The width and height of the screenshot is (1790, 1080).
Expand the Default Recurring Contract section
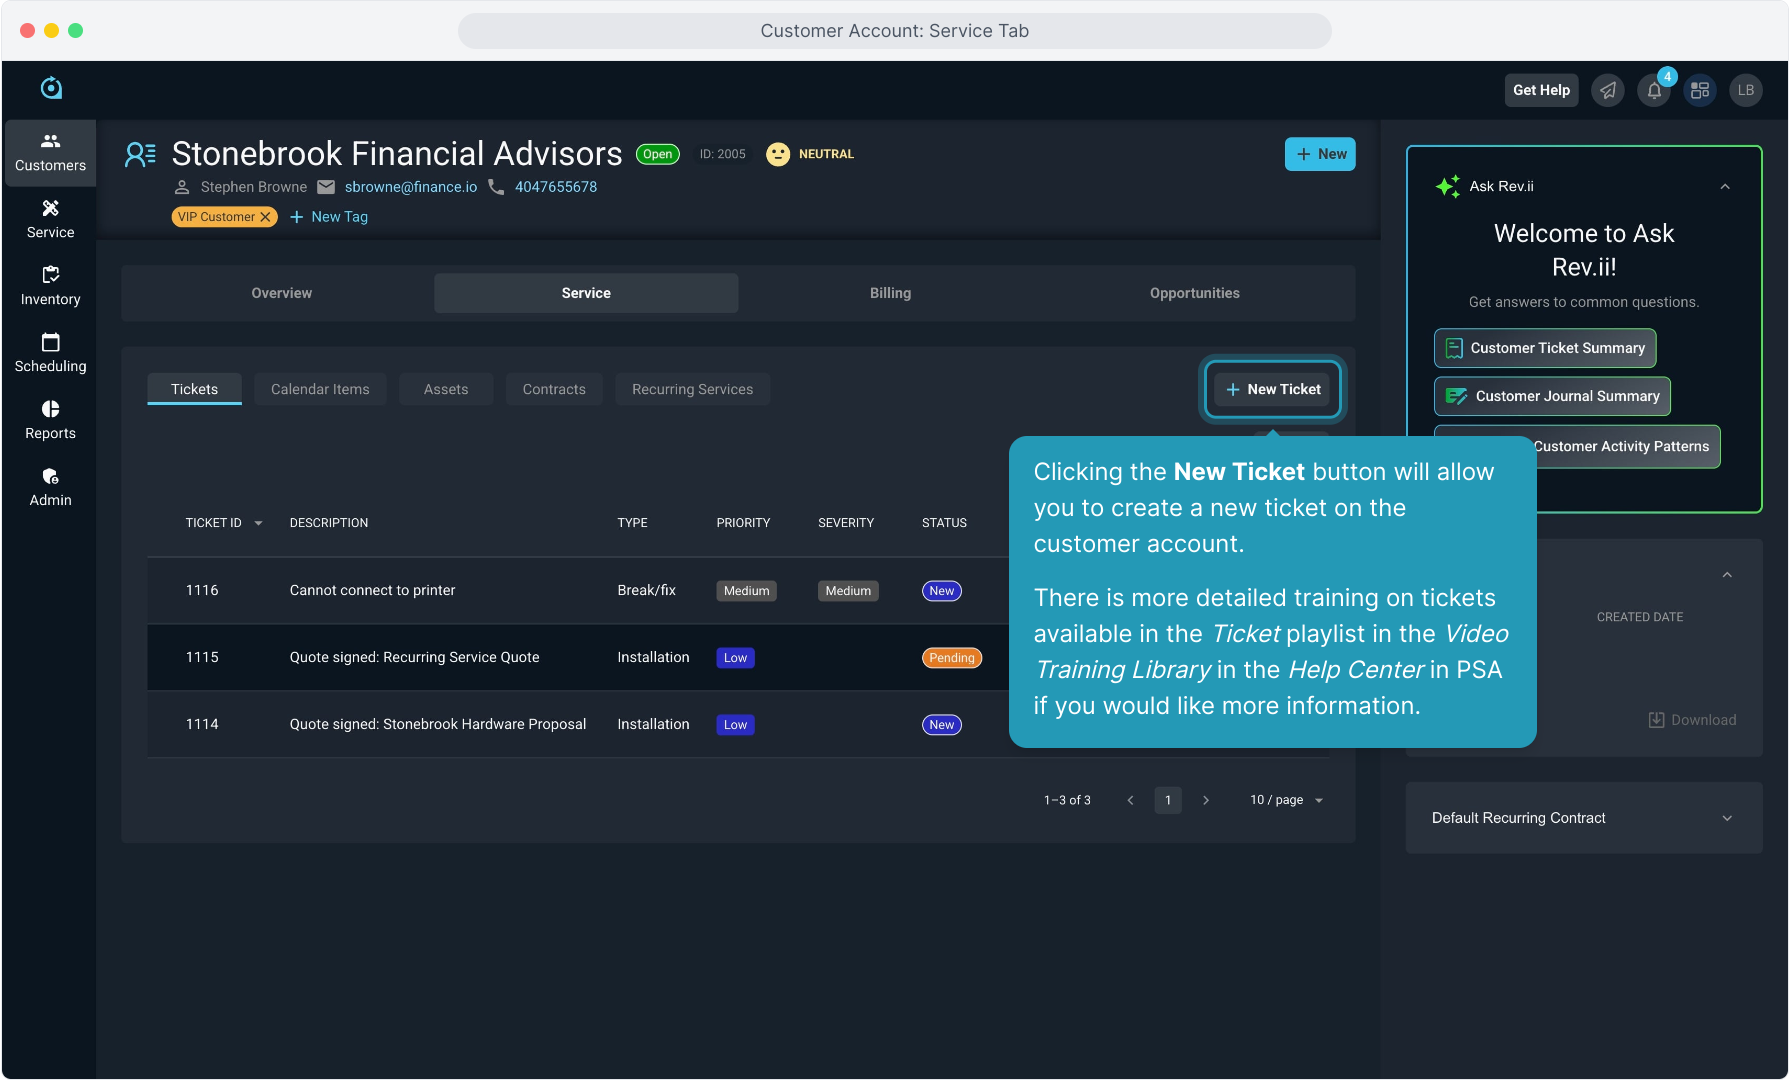coord(1727,818)
